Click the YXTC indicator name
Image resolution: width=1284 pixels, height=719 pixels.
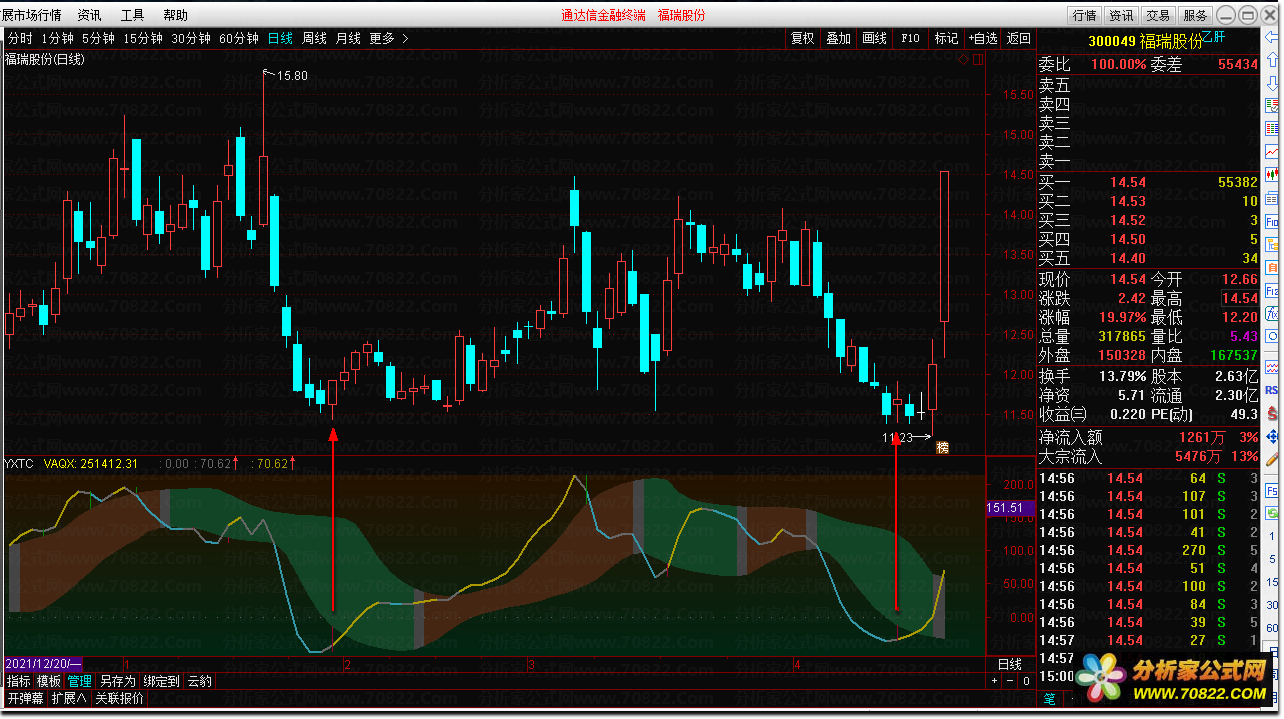click(x=19, y=464)
